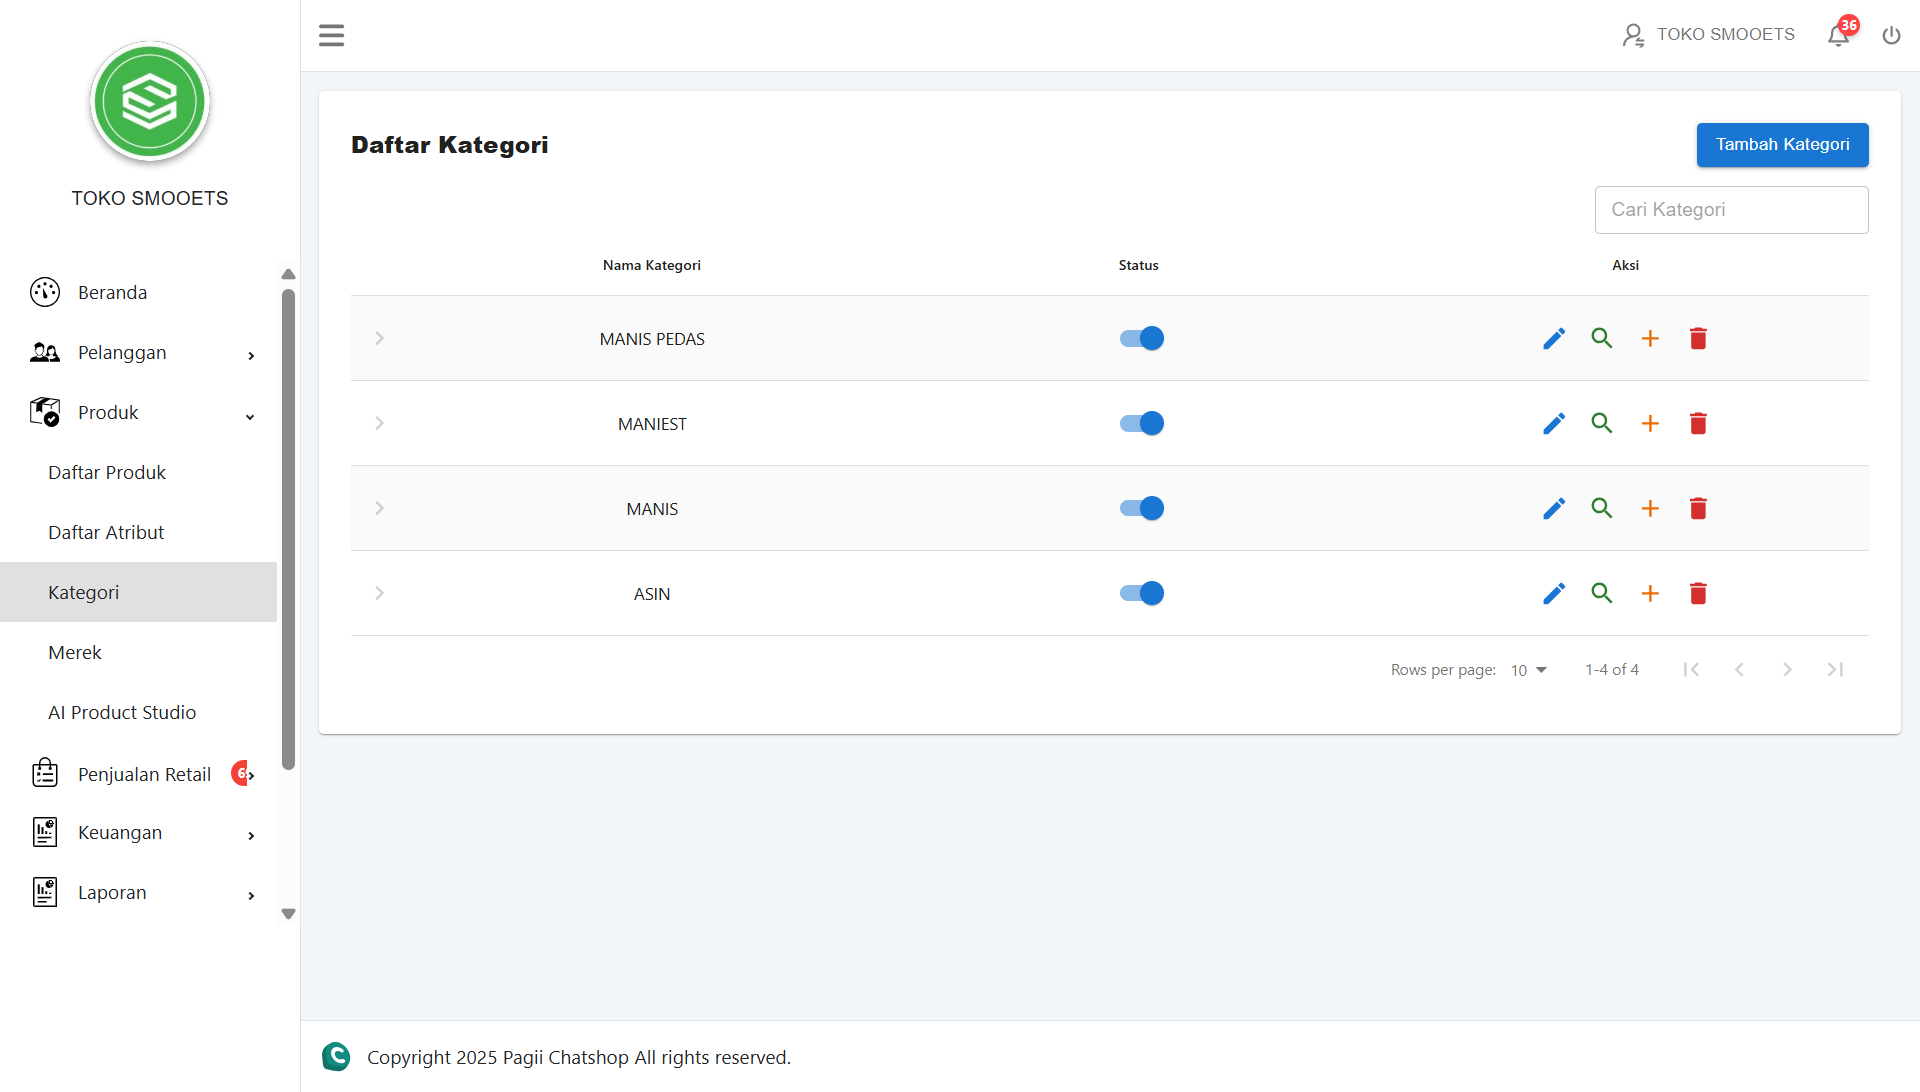Focus the Cari Kategori search field
Viewport: 1920px width, 1092px height.
pyautogui.click(x=1731, y=210)
